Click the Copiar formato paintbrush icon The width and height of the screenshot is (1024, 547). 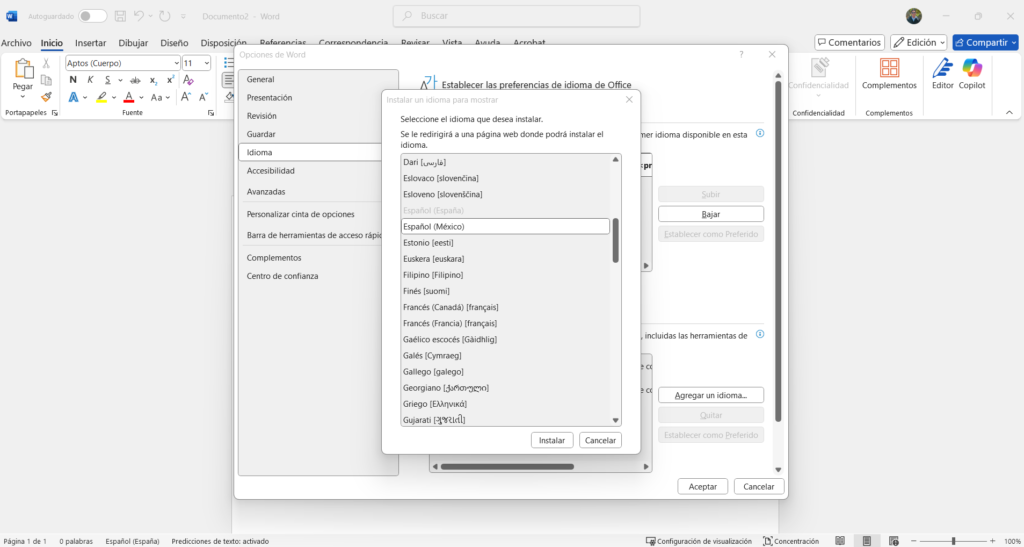coord(46,97)
